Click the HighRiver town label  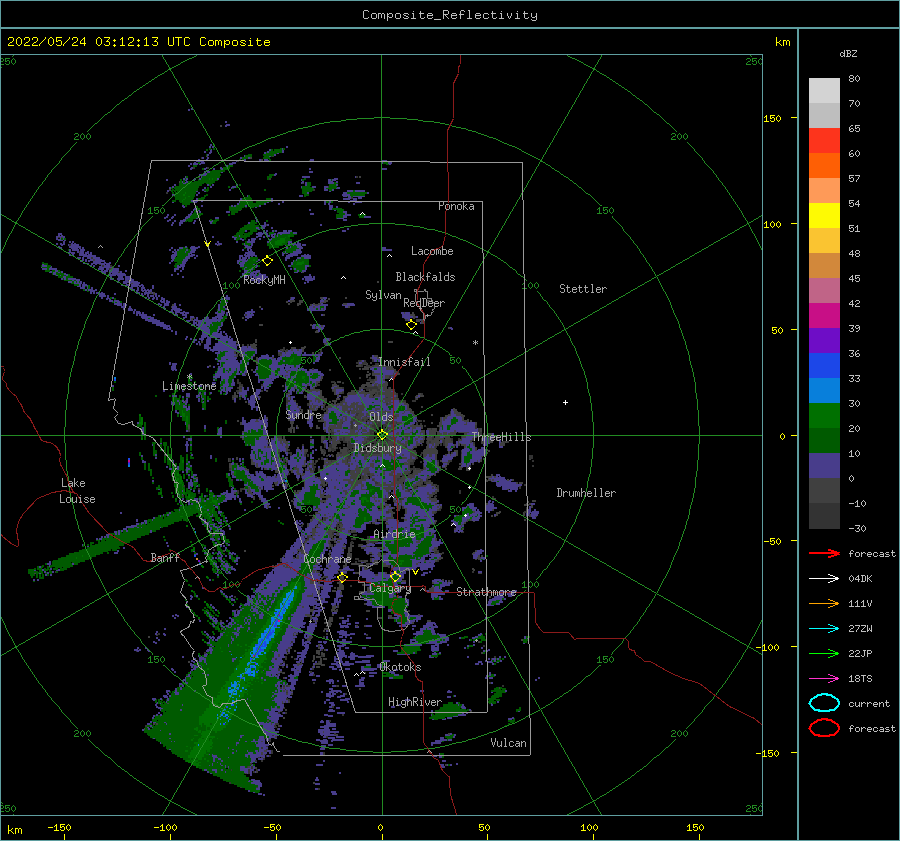coord(415,702)
